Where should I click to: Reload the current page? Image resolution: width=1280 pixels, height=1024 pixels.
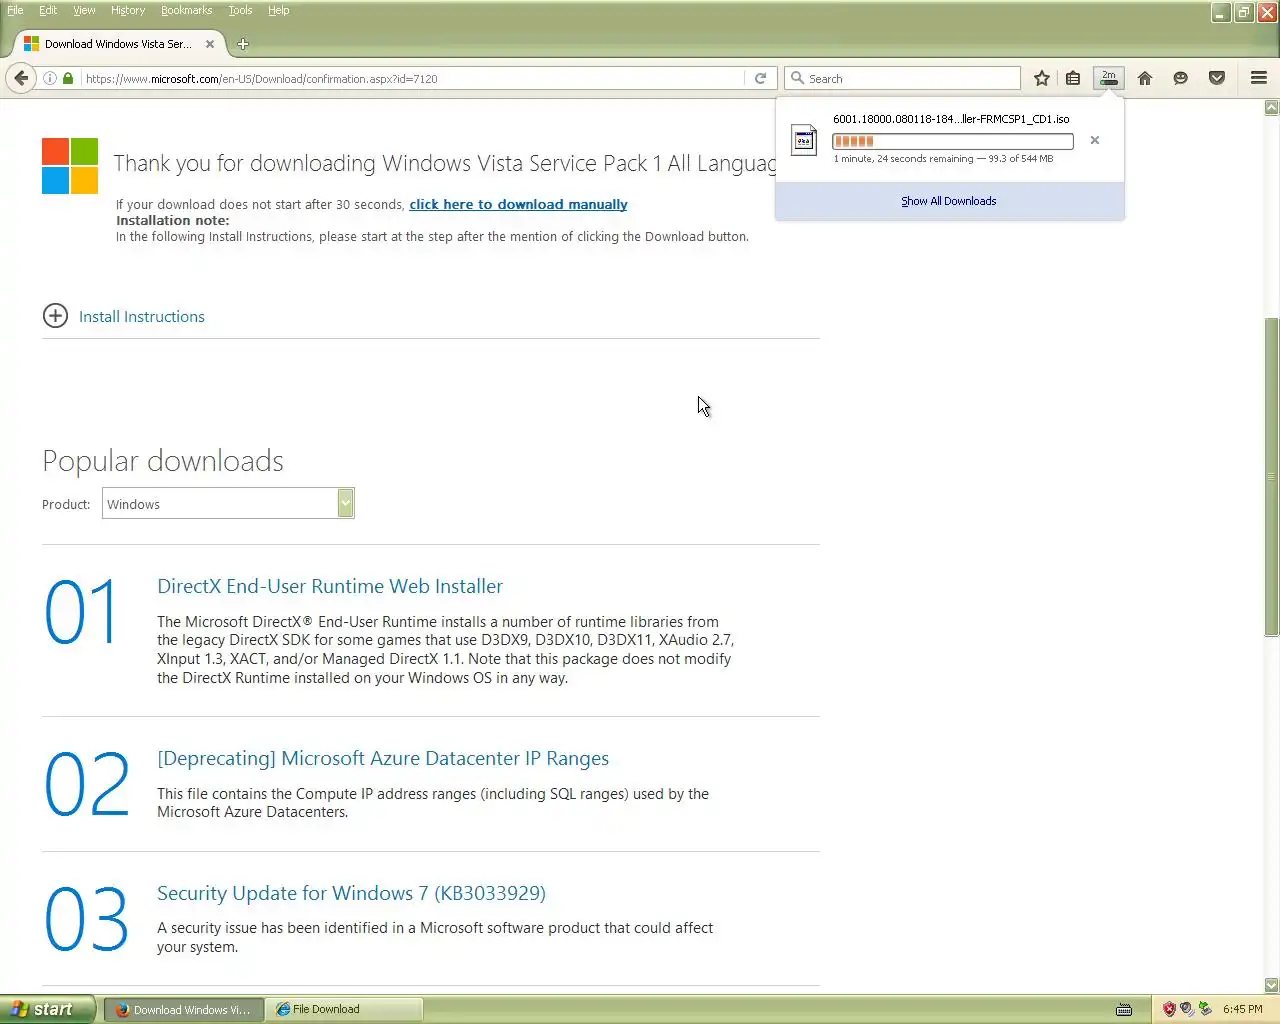(760, 78)
